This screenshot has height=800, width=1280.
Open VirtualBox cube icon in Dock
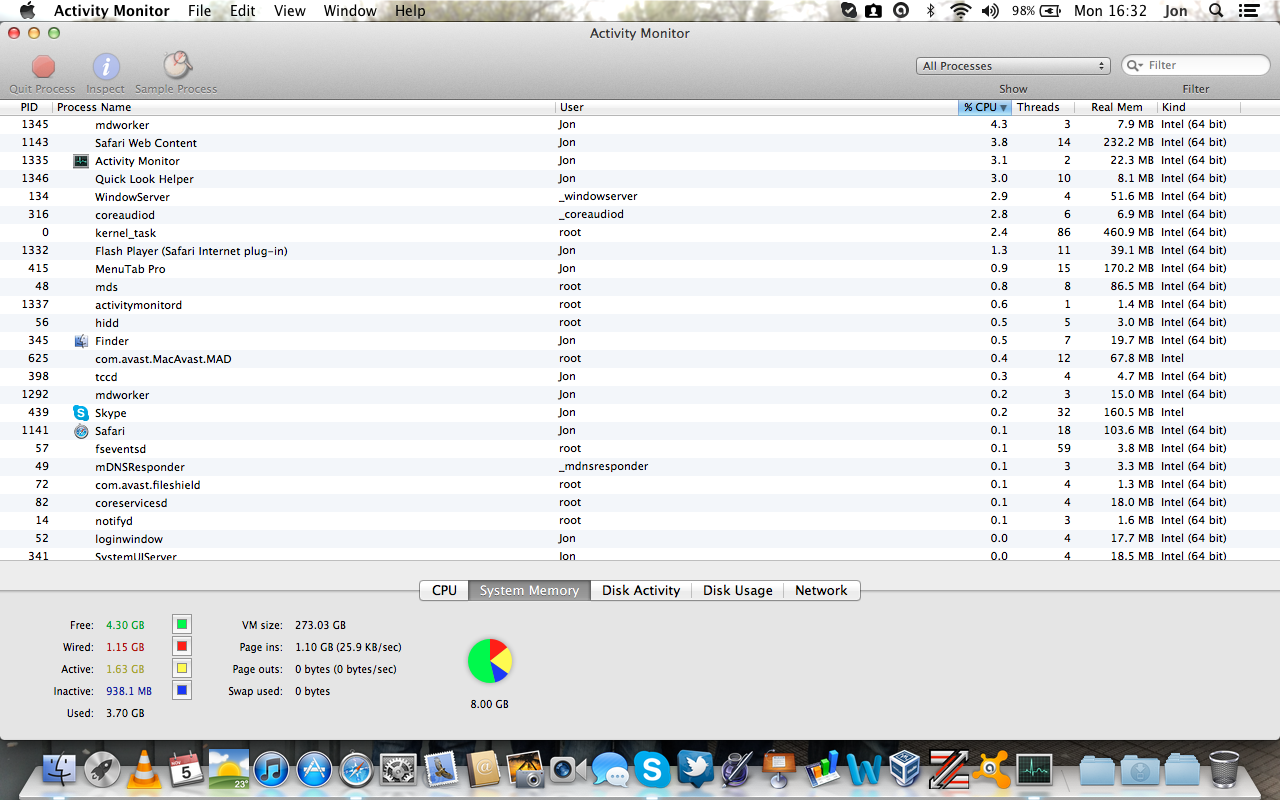click(906, 768)
